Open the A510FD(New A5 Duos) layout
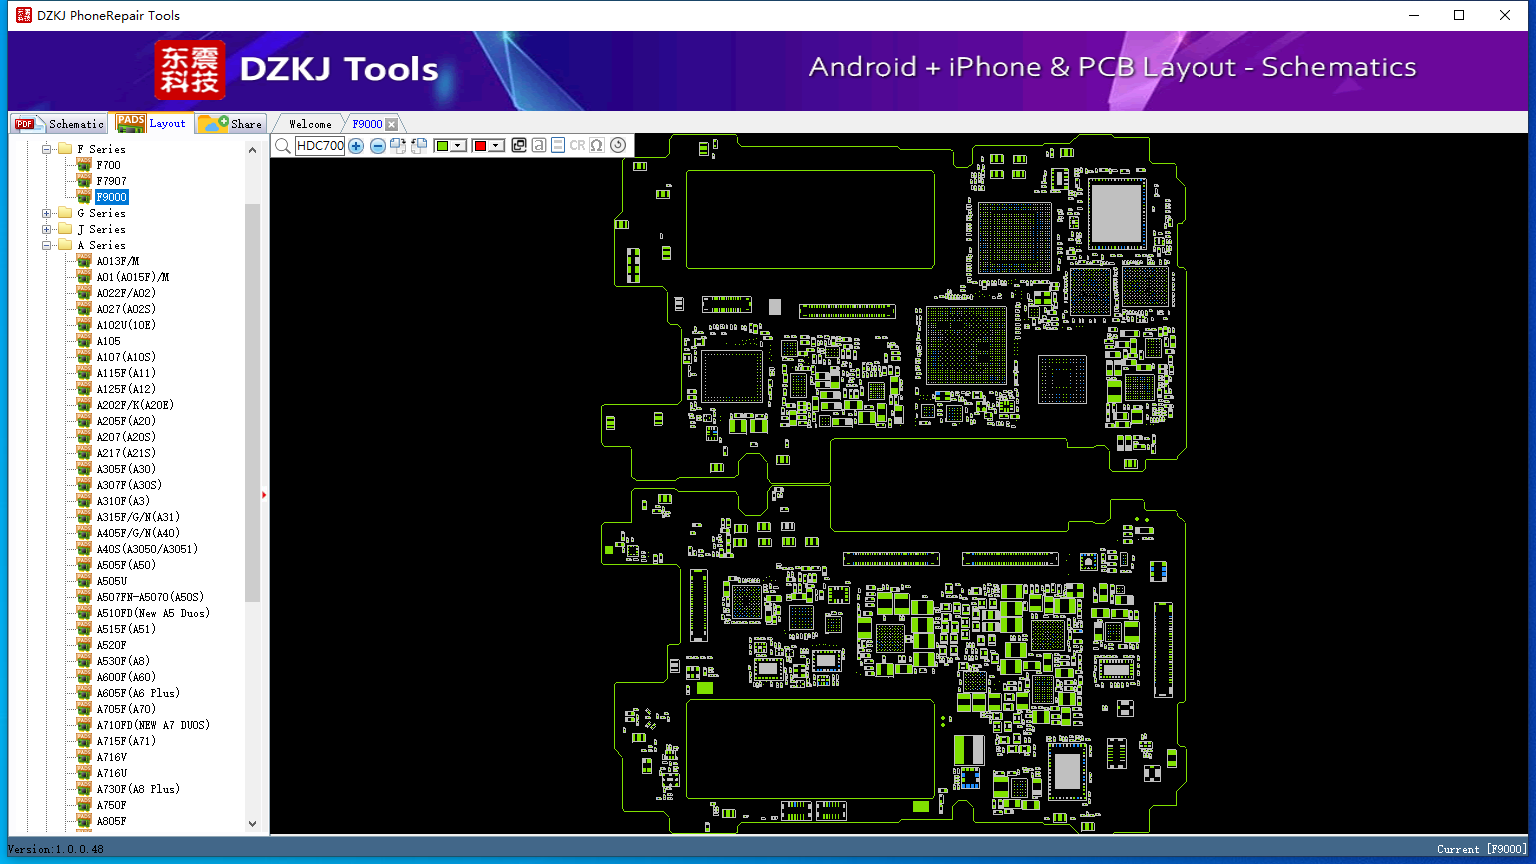1536x864 pixels. click(x=153, y=613)
